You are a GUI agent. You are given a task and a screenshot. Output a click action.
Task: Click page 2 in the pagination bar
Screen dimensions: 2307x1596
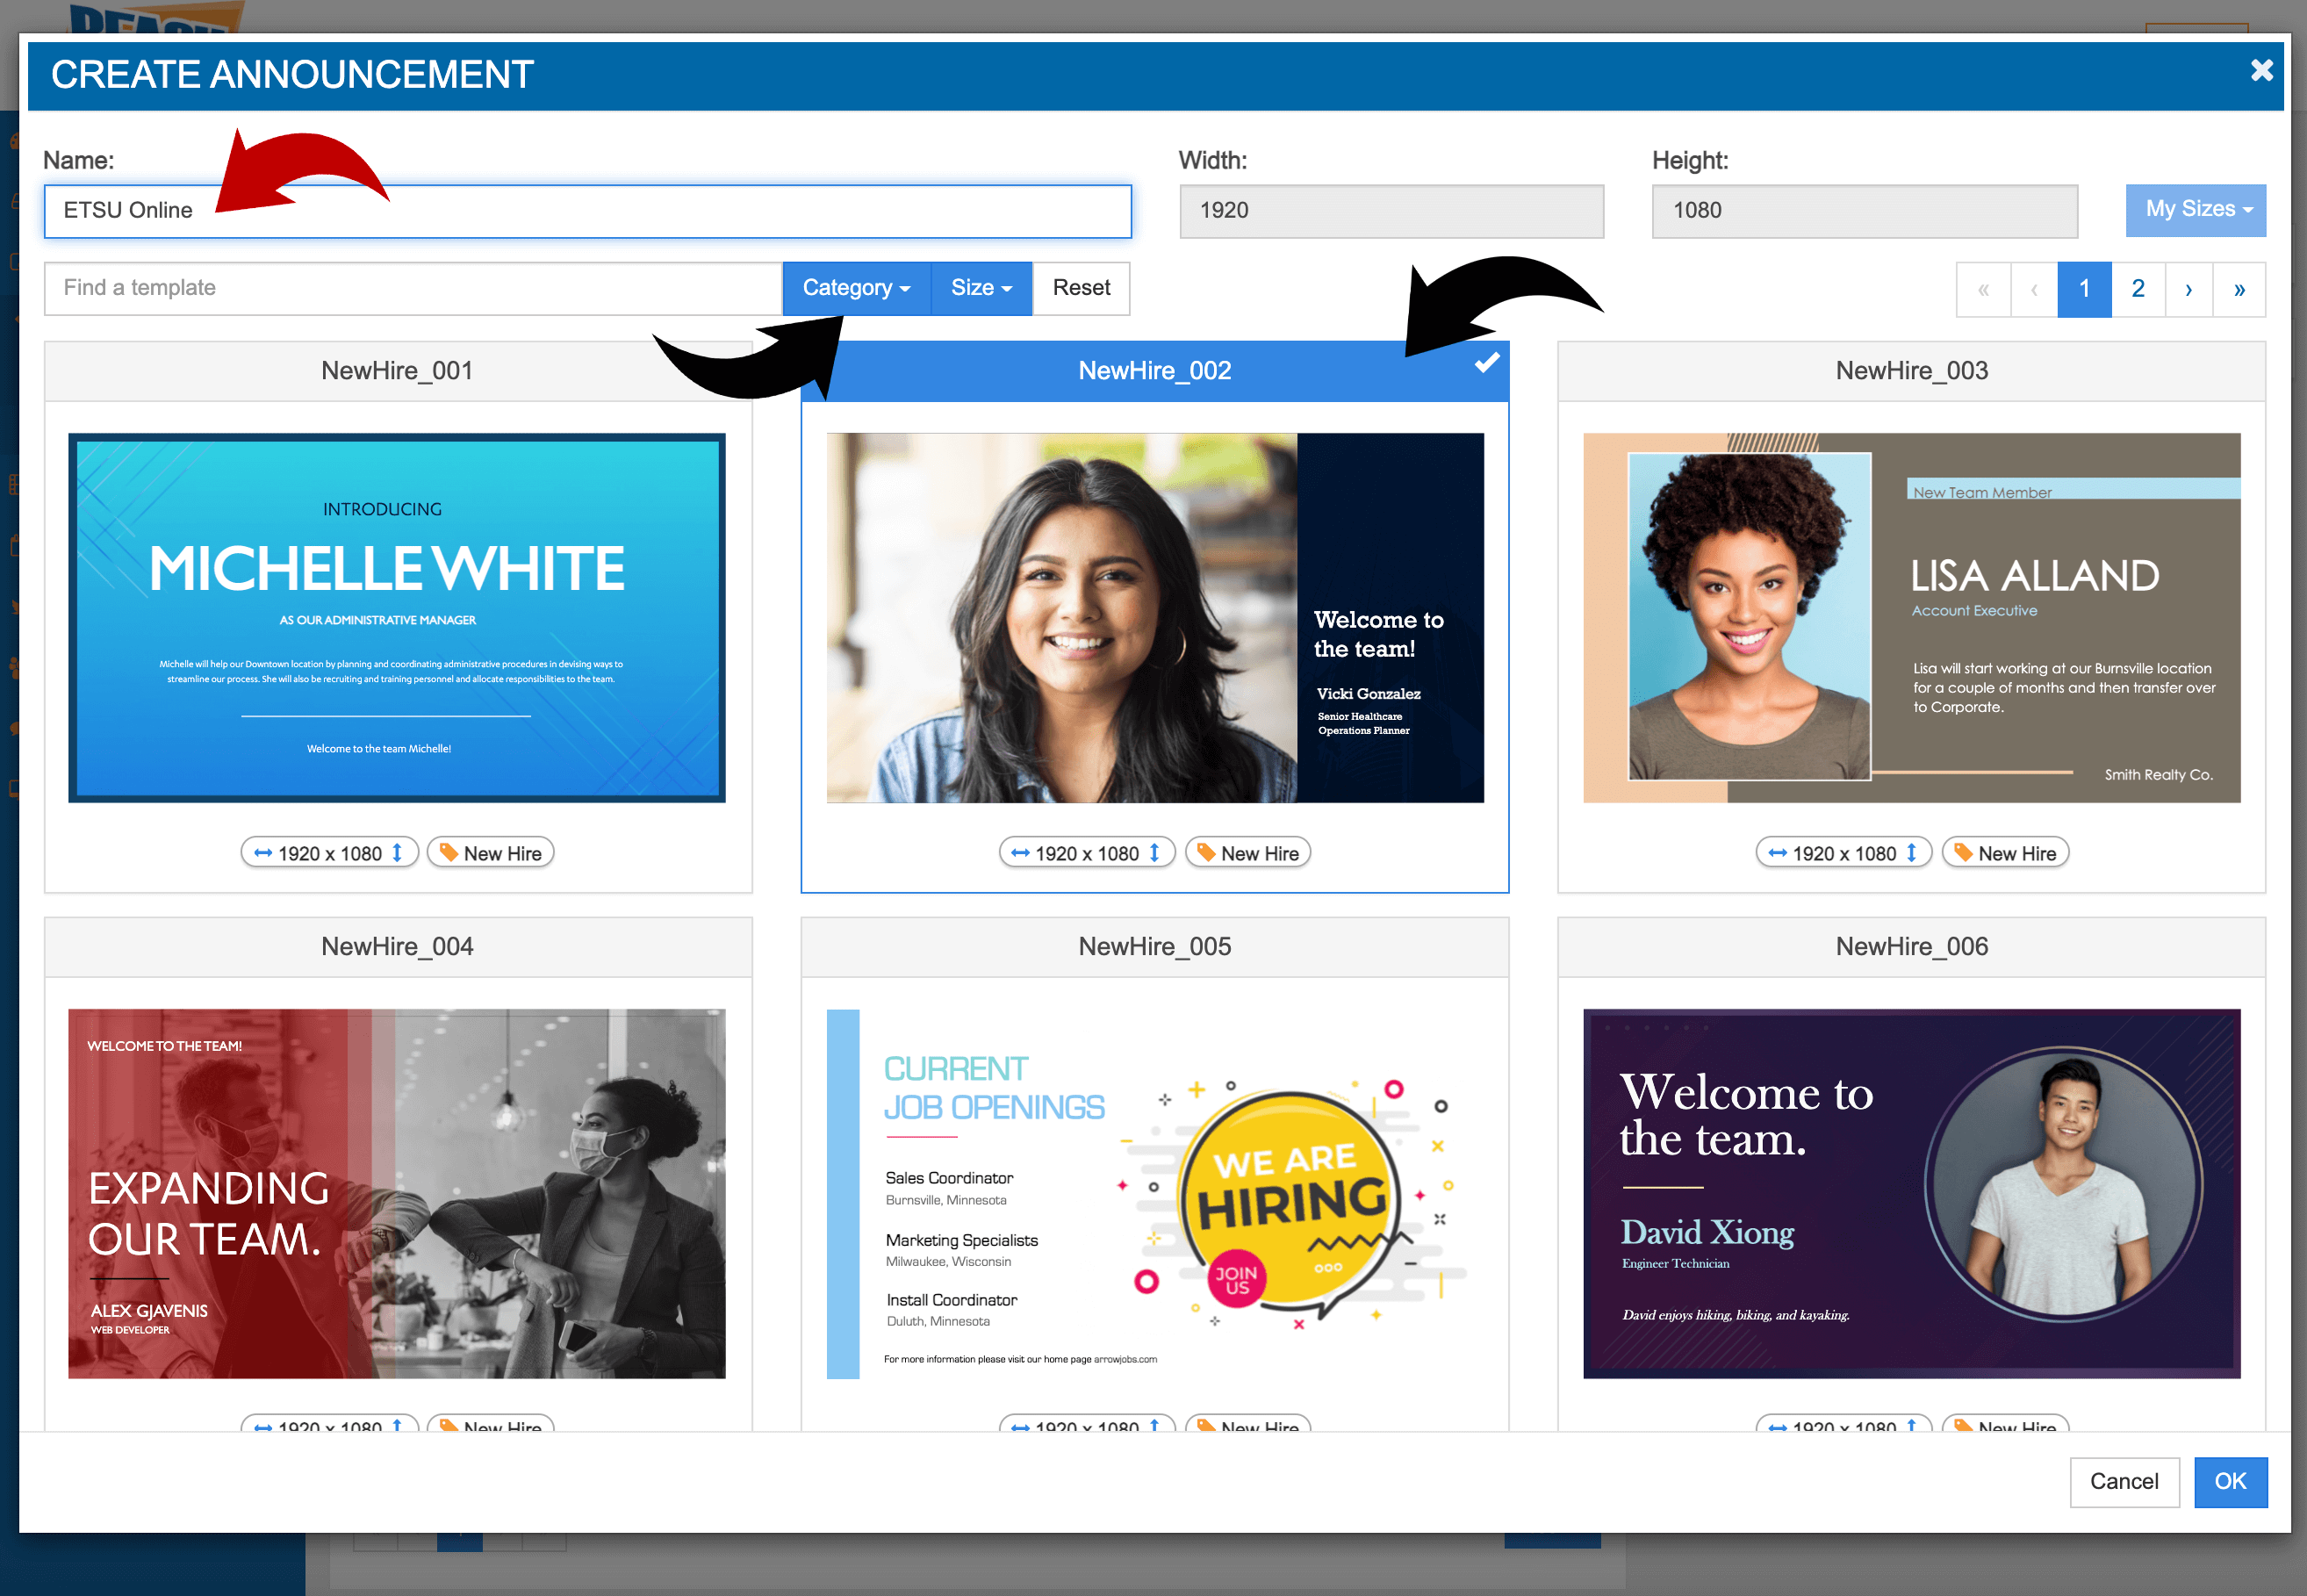(2138, 290)
